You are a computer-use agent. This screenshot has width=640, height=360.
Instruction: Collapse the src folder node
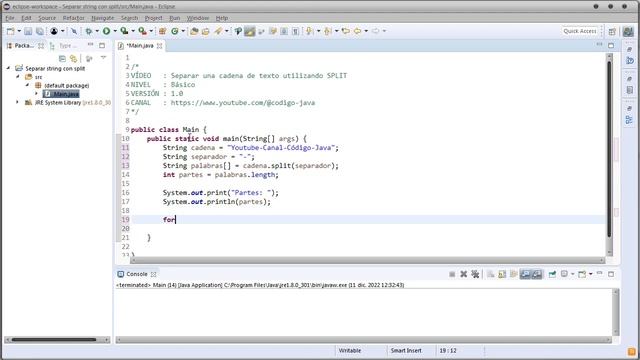[18, 77]
